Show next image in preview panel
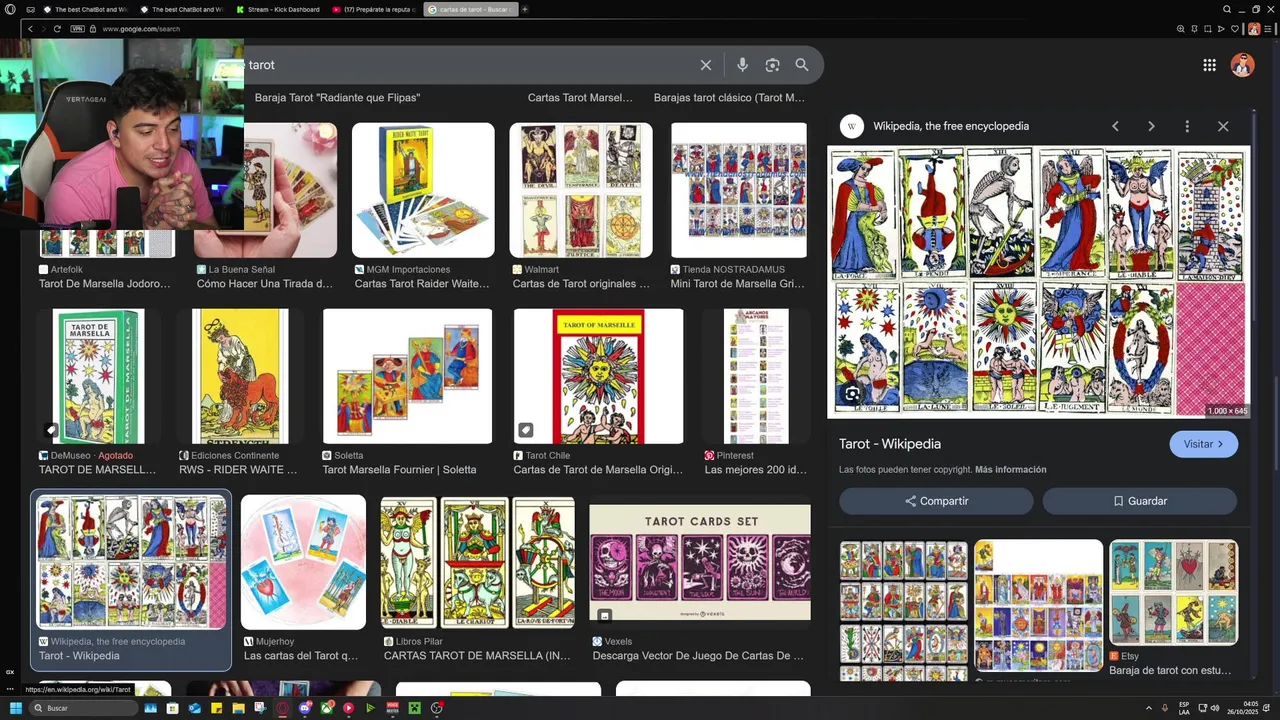Image resolution: width=1280 pixels, height=720 pixels. 1151,126
